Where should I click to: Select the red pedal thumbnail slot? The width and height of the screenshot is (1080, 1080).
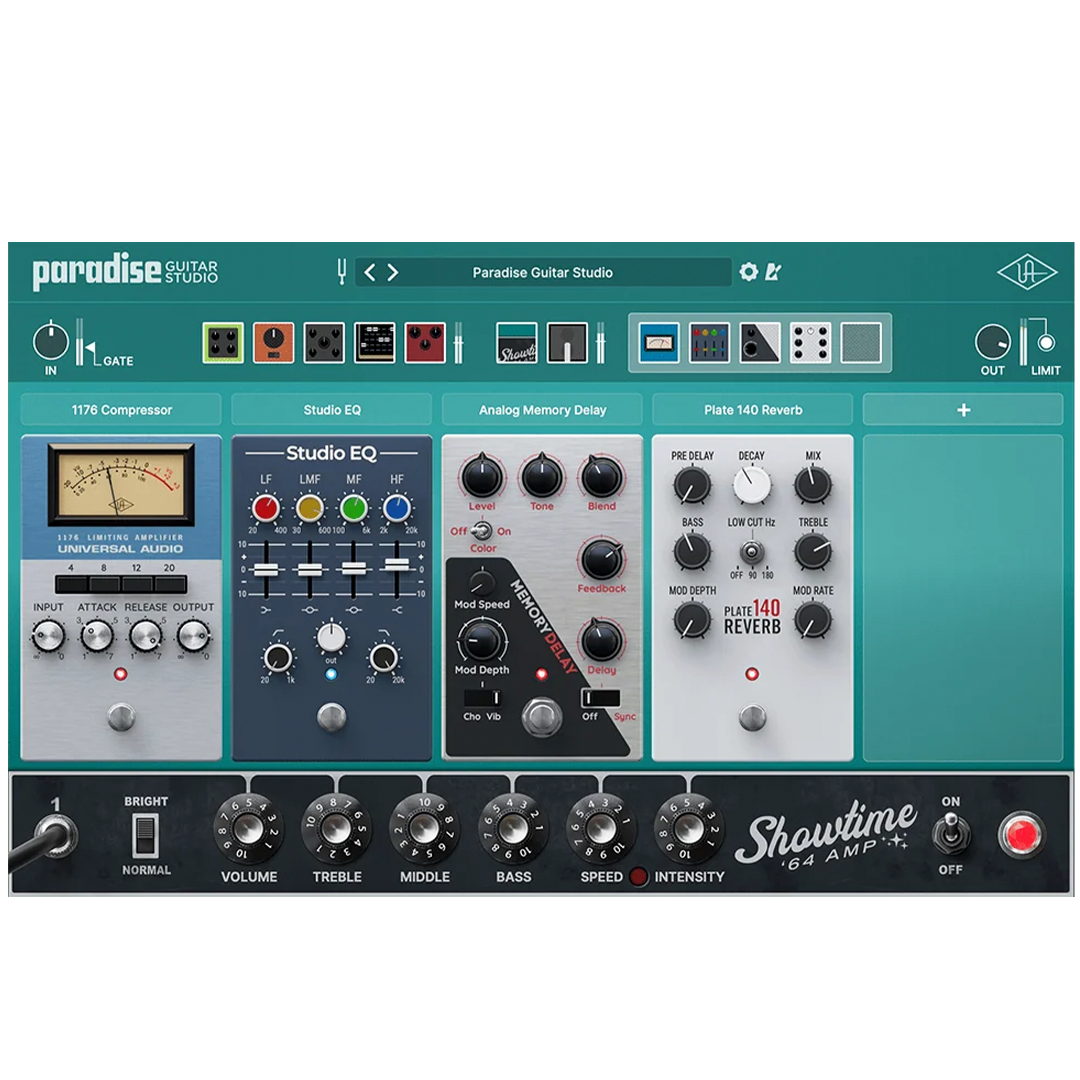425,342
